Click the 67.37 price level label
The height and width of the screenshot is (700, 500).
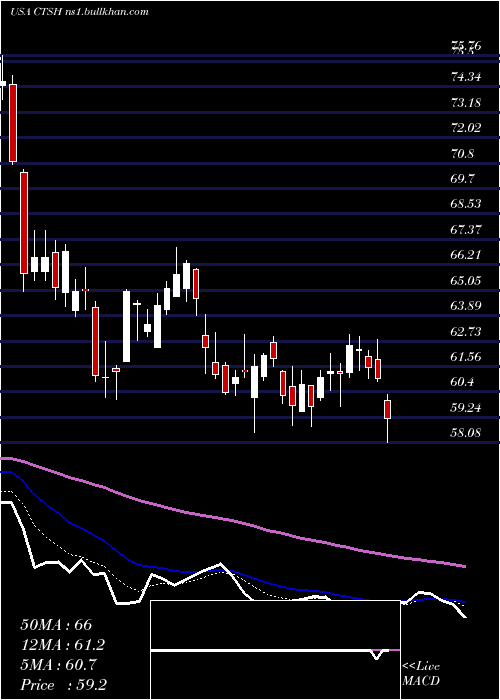click(x=467, y=230)
